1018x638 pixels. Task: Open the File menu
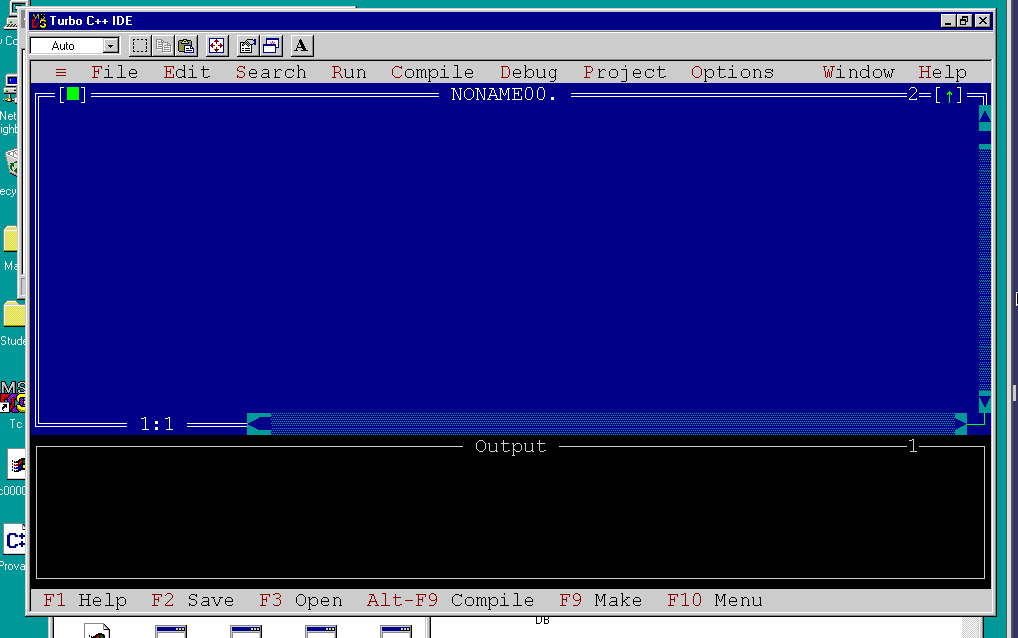[115, 72]
